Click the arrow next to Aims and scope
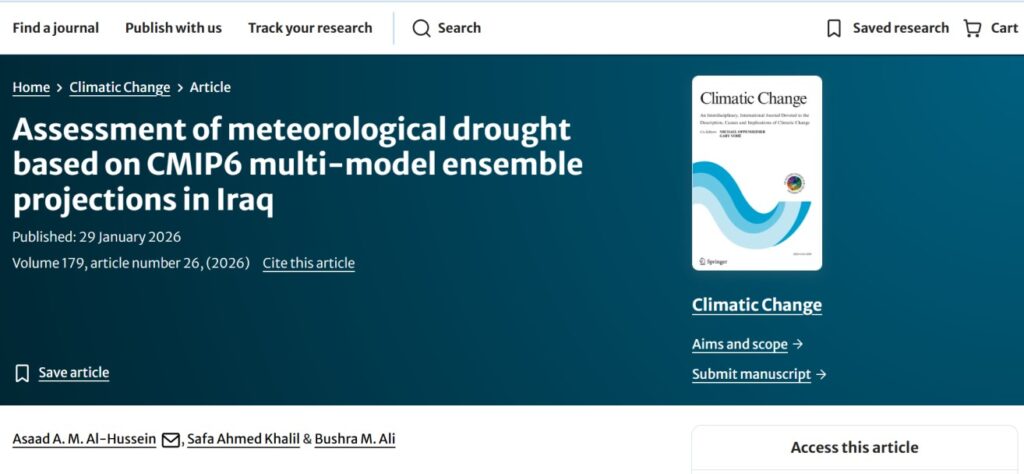The width and height of the screenshot is (1024, 474). pyautogui.click(x=798, y=344)
